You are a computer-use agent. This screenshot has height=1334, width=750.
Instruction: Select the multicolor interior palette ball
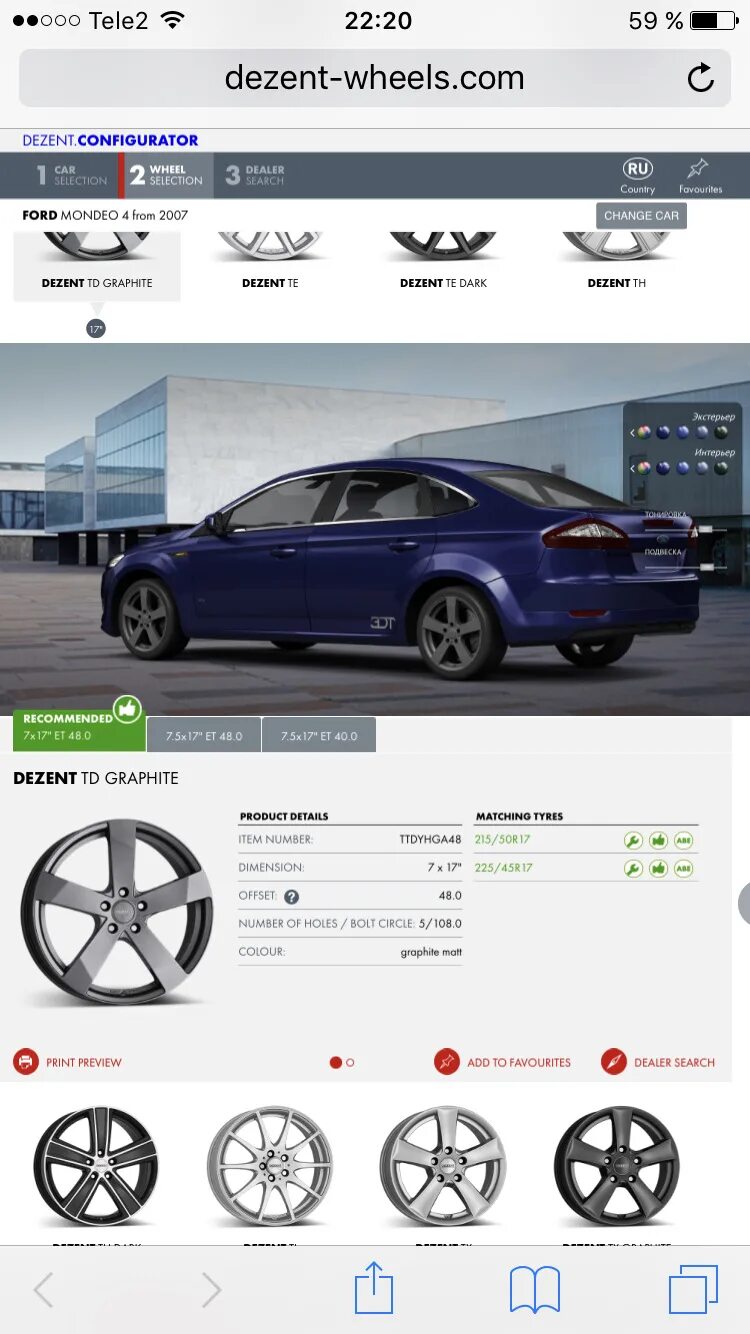pyautogui.click(x=644, y=467)
